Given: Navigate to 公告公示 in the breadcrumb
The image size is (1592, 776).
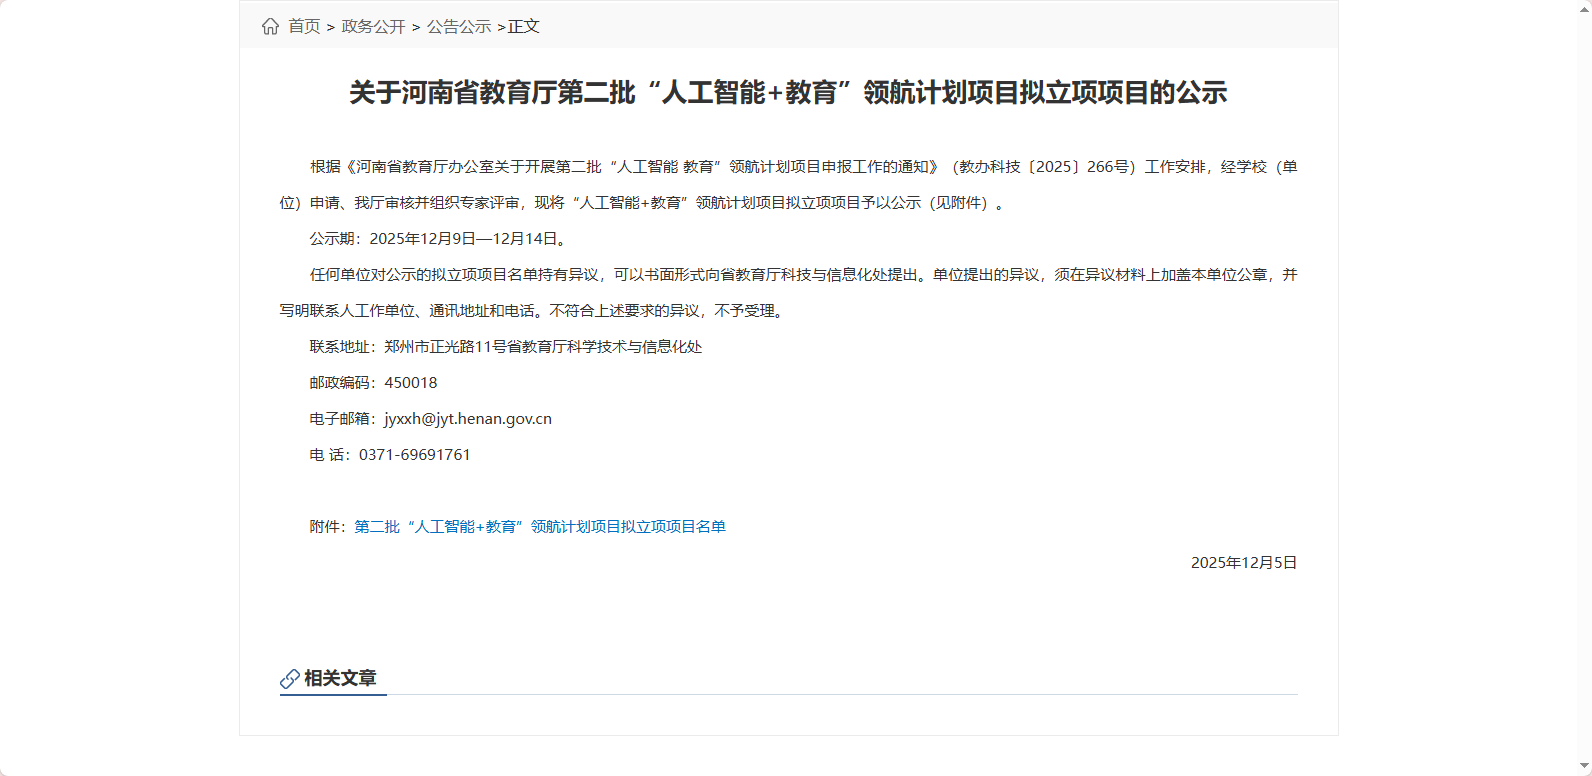Looking at the screenshot, I should click(459, 26).
